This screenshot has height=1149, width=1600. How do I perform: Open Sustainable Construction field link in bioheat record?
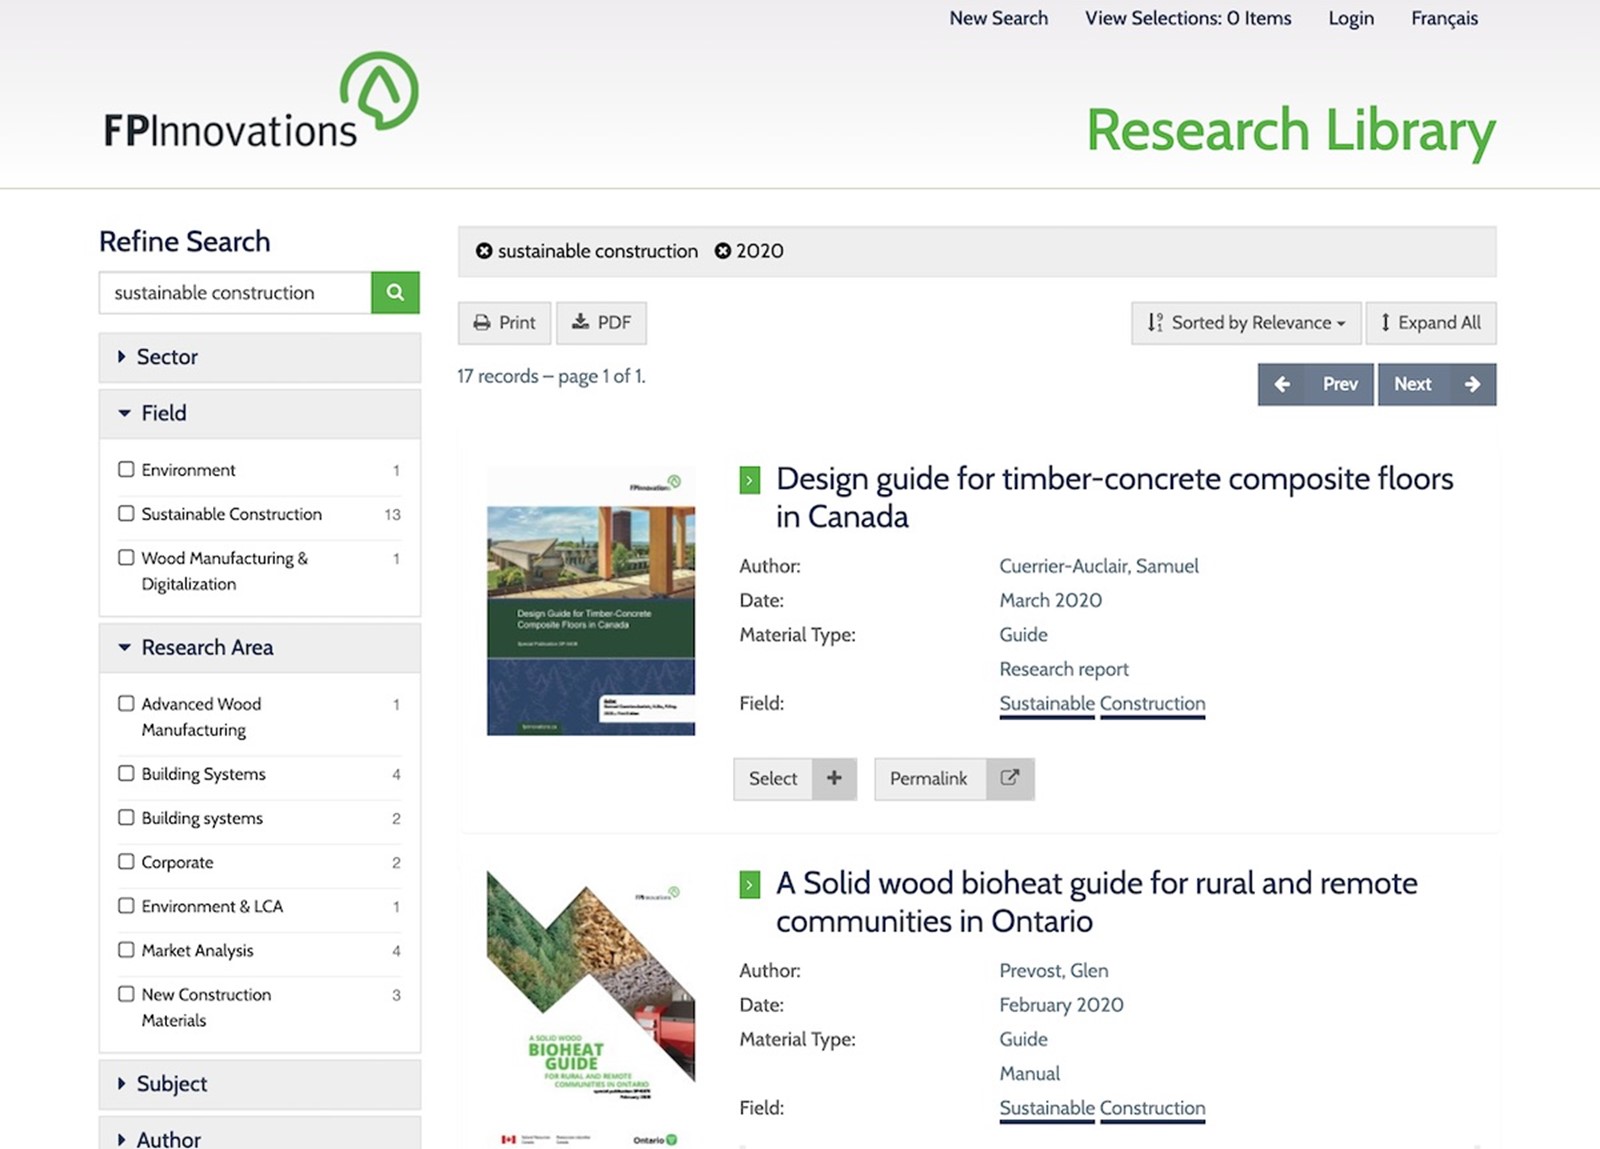click(1102, 1108)
